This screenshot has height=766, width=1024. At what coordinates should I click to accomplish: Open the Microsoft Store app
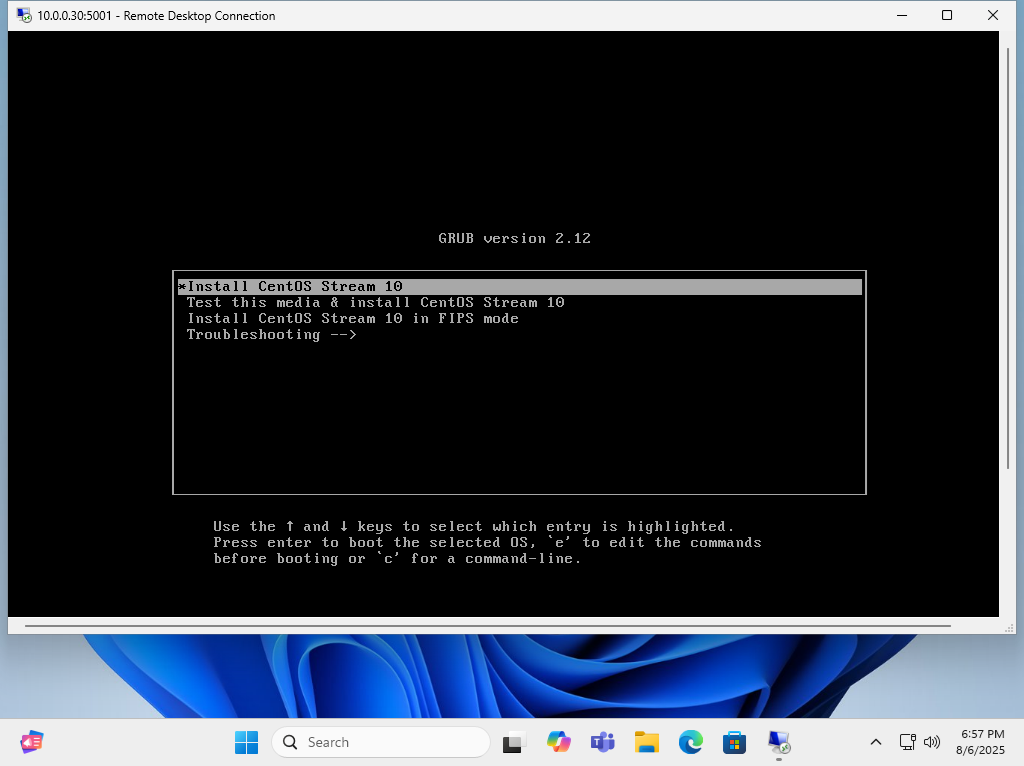[735, 742]
